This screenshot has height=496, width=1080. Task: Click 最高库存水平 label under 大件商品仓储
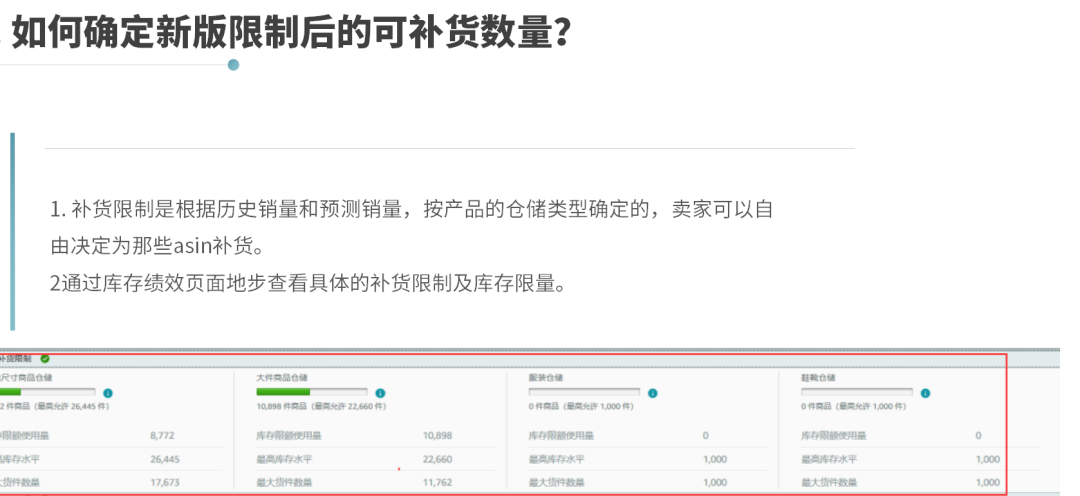(284, 459)
